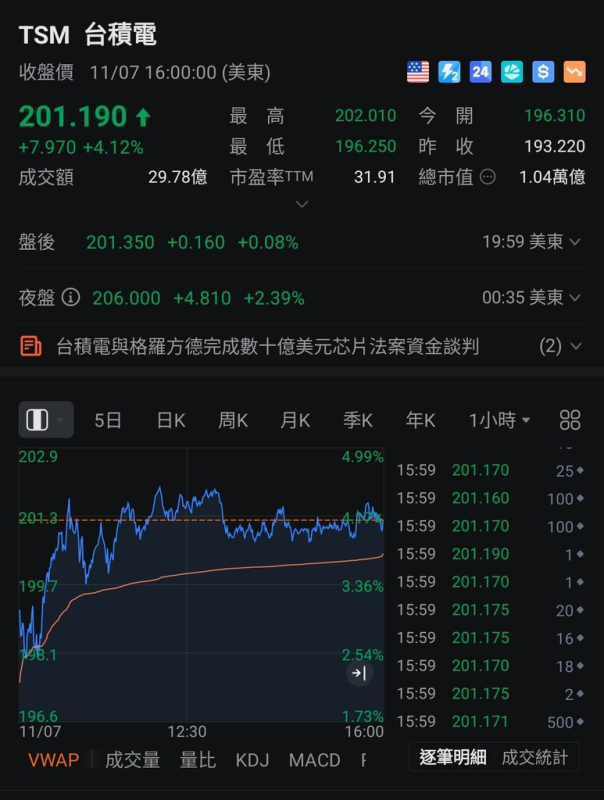The image size is (604, 800).
Task: Select the KDJ indicator
Action: tap(252, 760)
